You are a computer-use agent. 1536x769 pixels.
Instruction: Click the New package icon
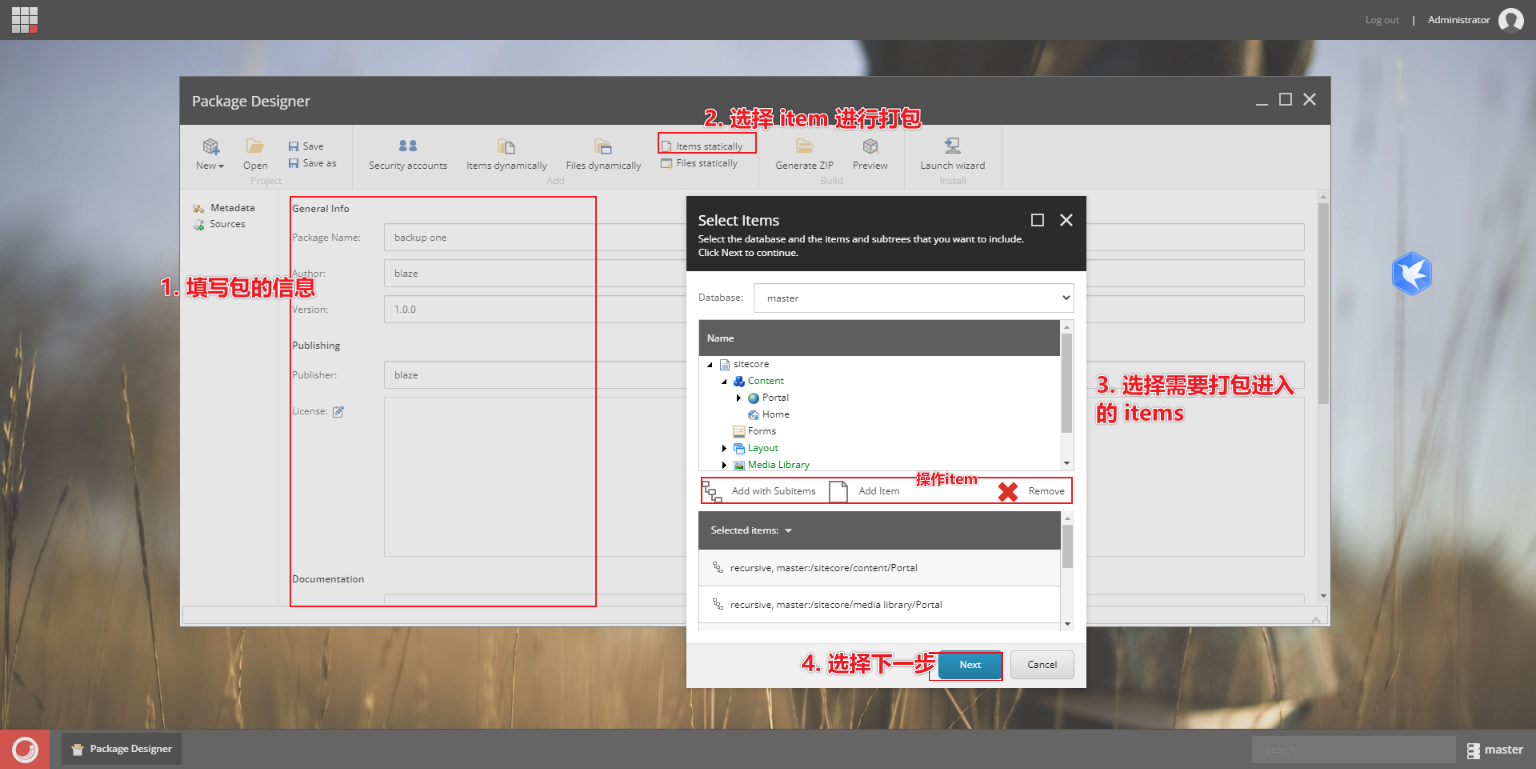(210, 146)
